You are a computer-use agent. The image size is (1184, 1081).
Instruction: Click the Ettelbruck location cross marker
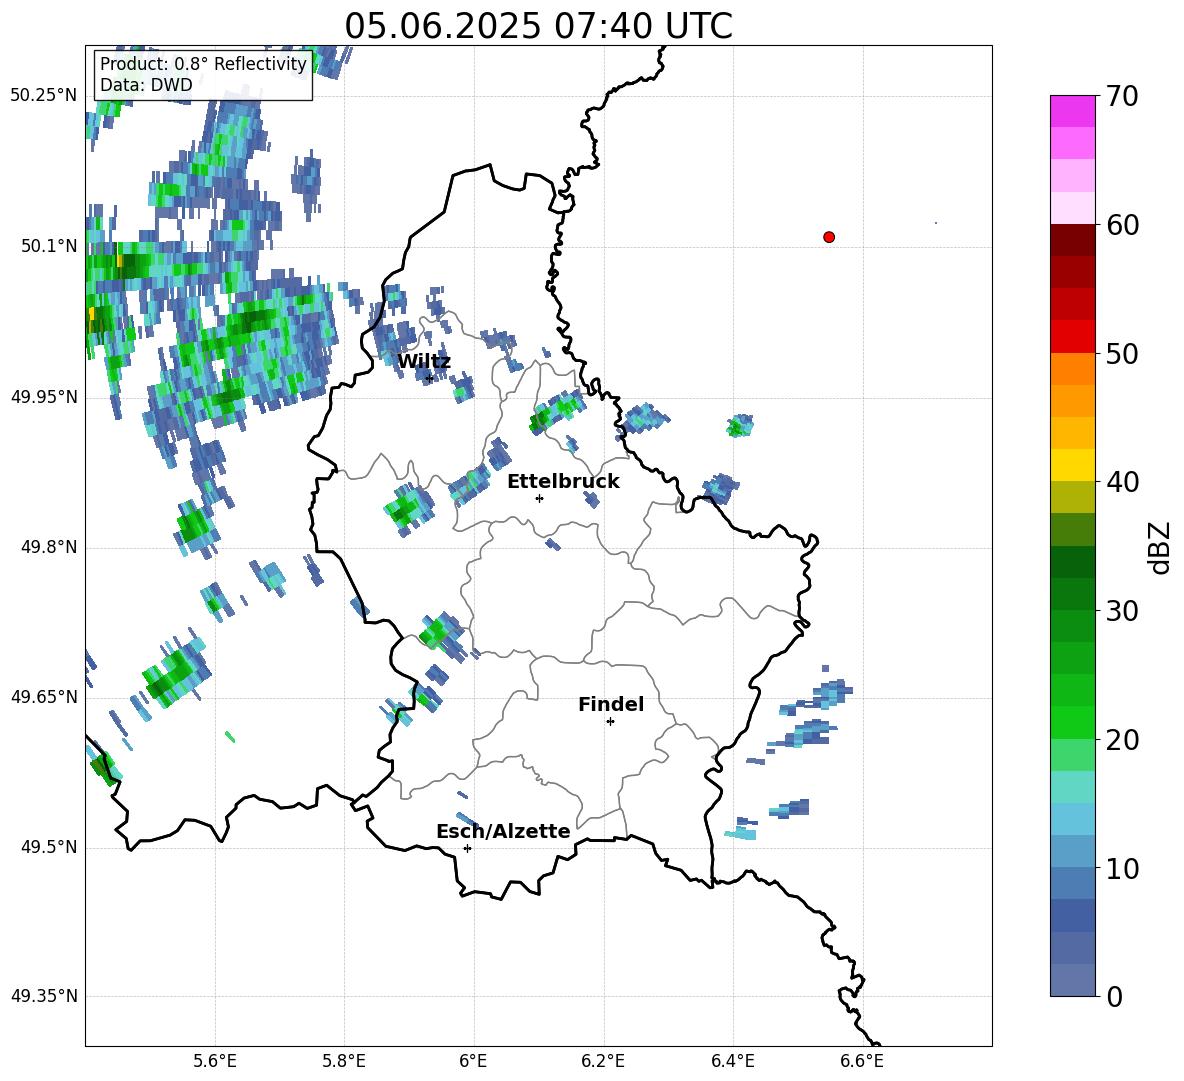point(539,498)
